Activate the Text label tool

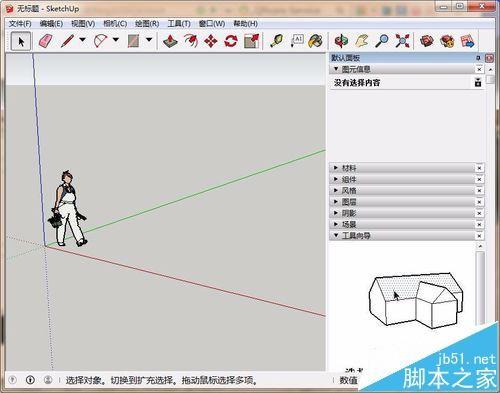point(297,41)
